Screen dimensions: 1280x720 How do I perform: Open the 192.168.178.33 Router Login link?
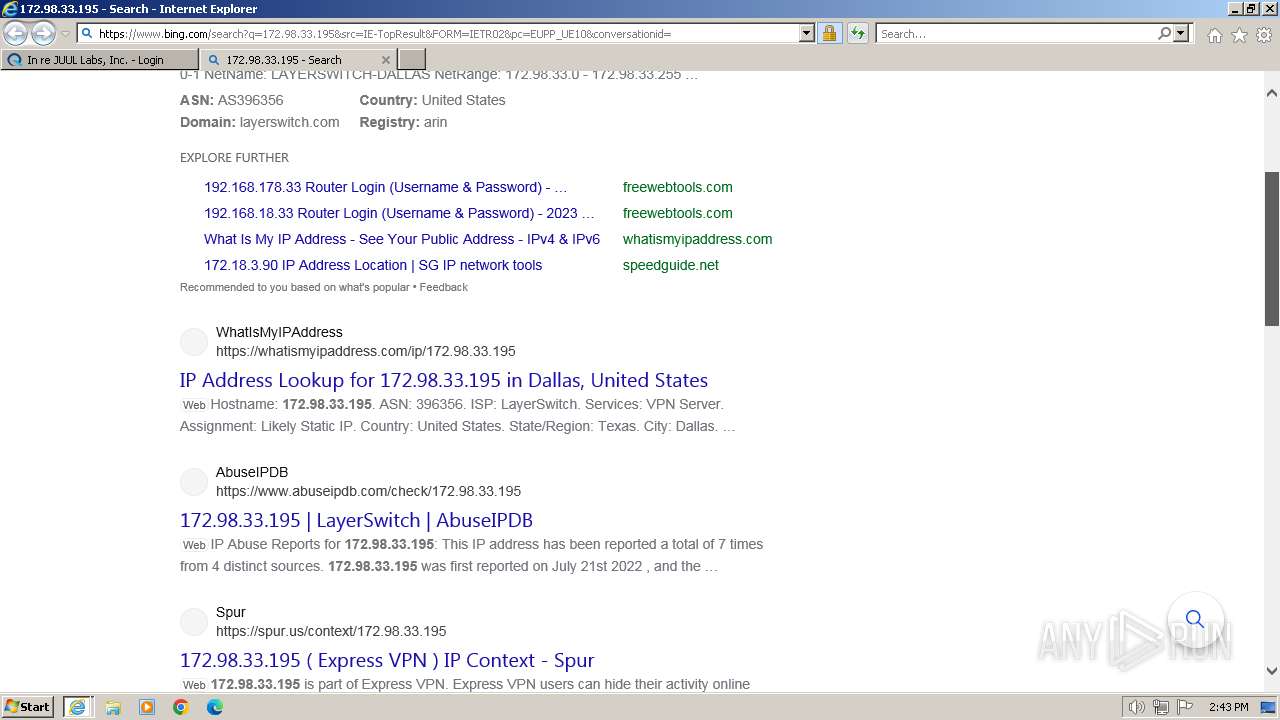click(x=385, y=187)
